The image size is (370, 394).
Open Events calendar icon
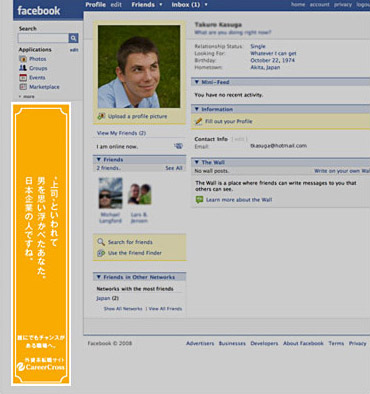(x=23, y=78)
